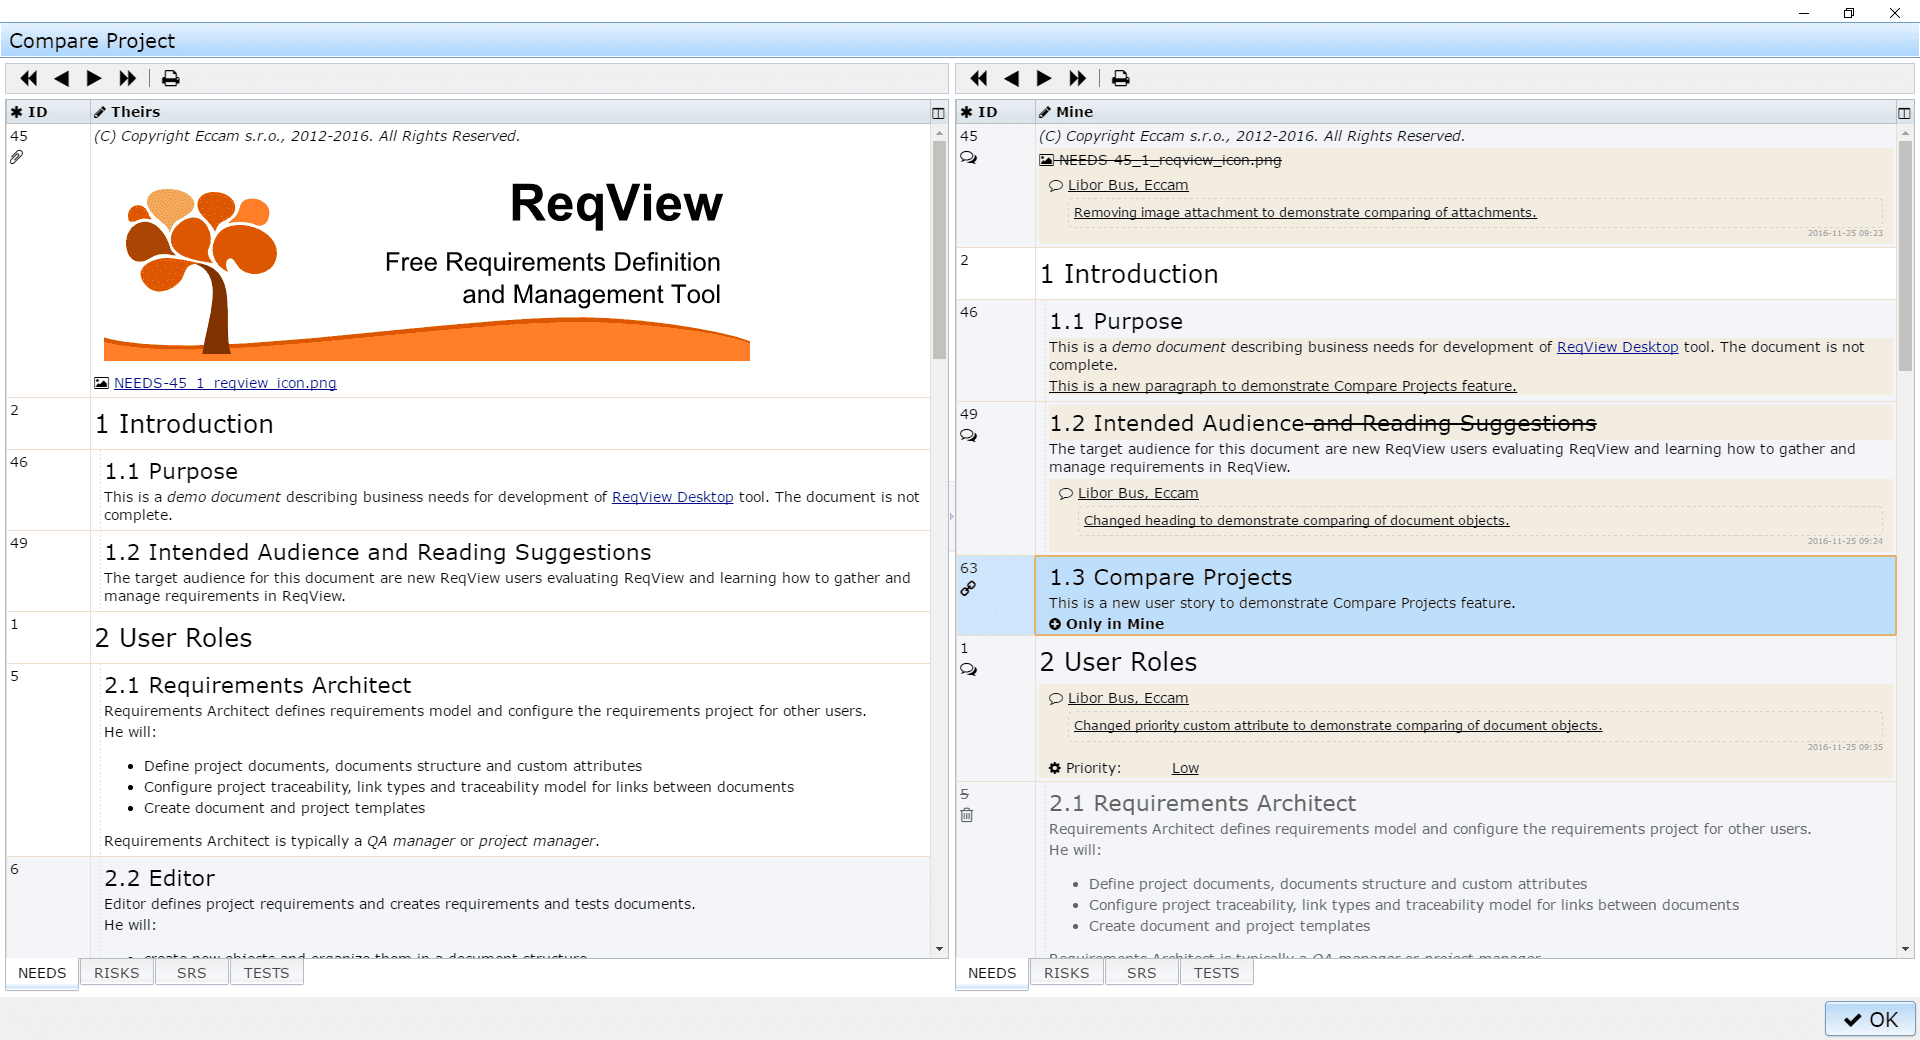Screen dimensions: 1920x1040
Task: Print the Theirs pane document
Action: [x=171, y=78]
